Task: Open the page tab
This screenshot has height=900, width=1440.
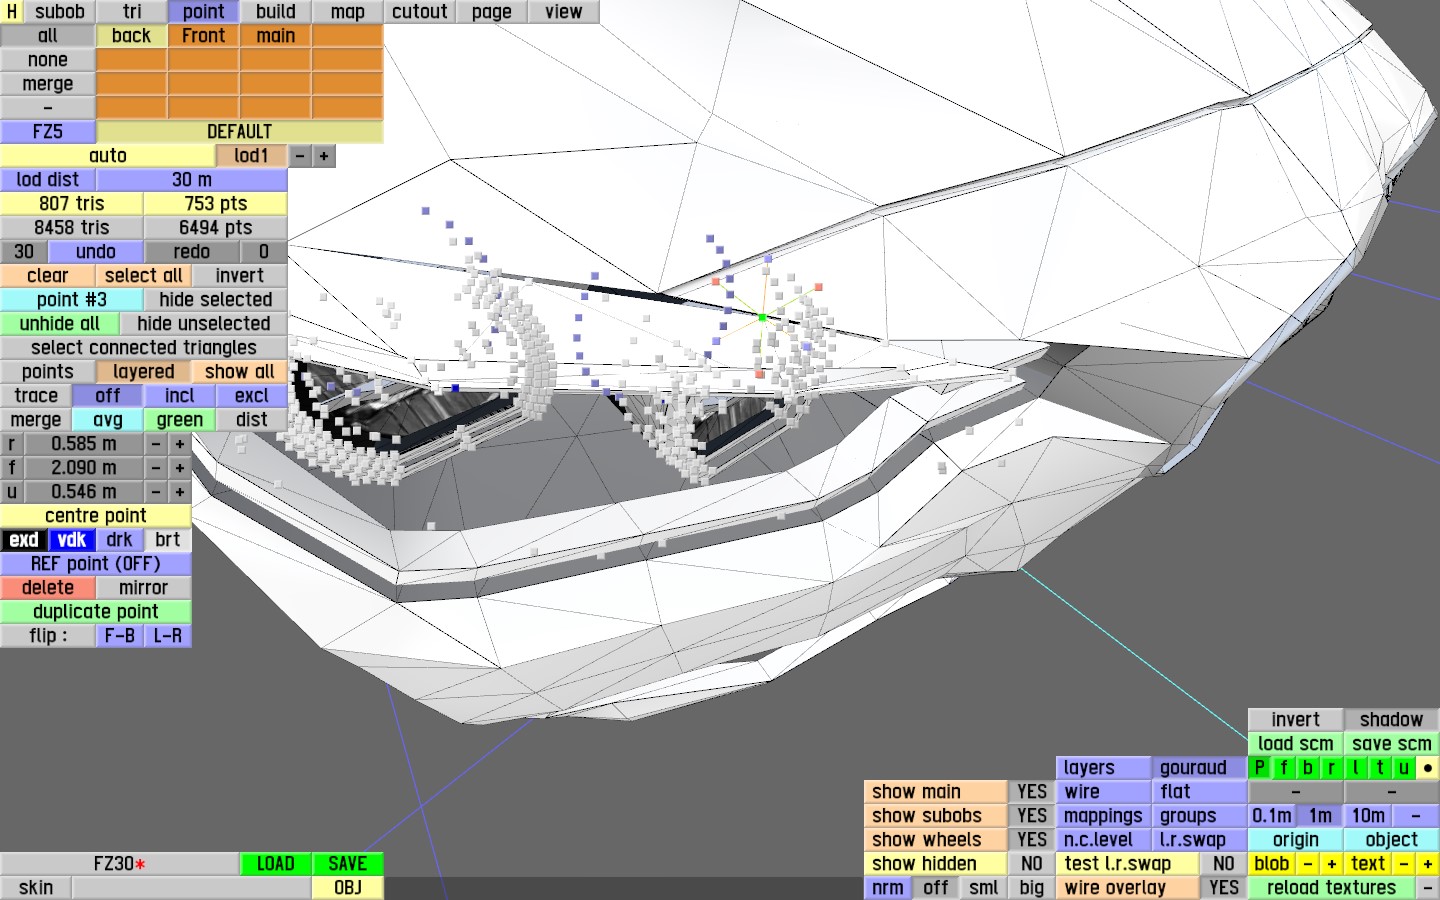Action: pyautogui.click(x=492, y=12)
